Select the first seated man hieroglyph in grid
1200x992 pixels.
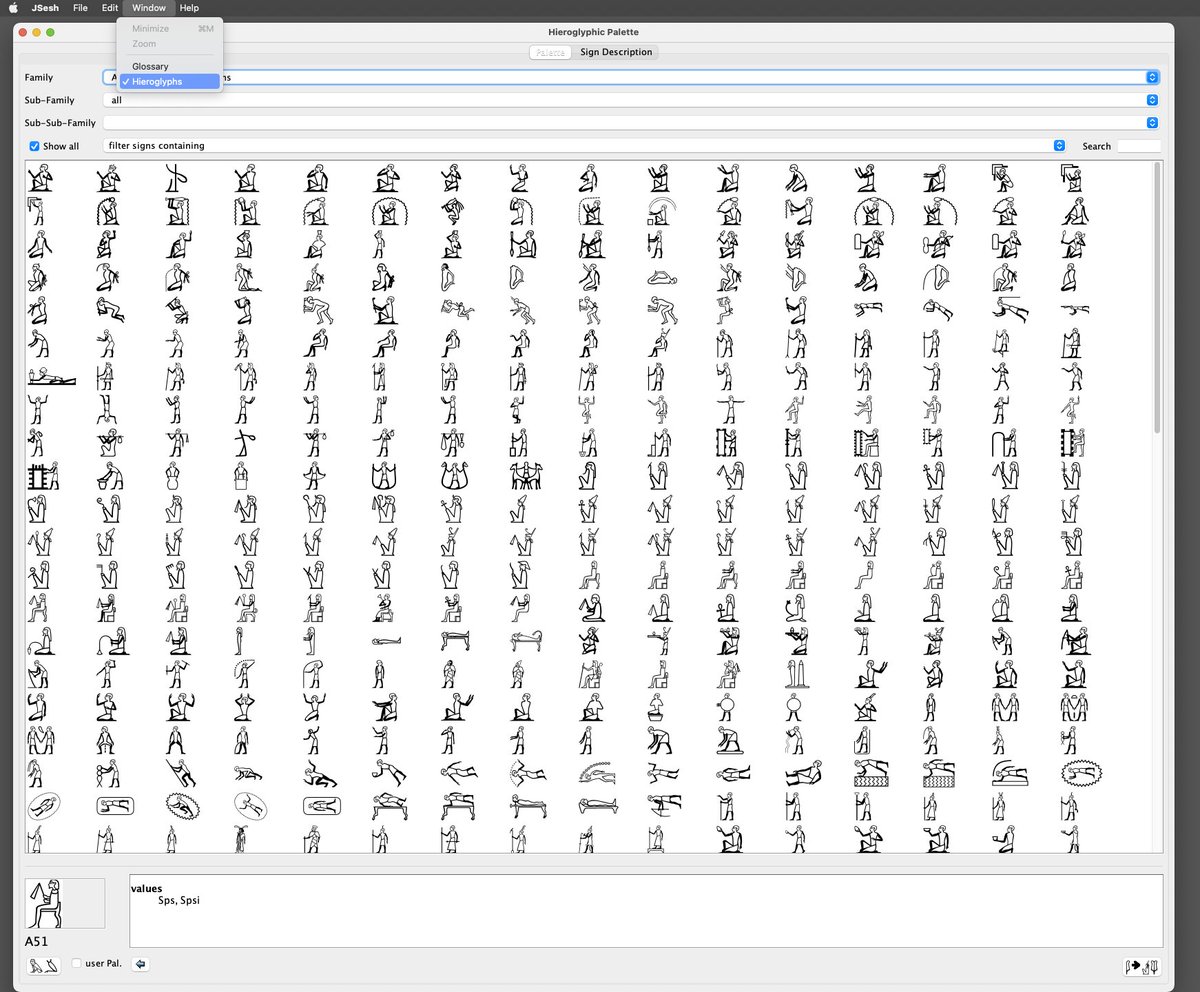(x=39, y=178)
